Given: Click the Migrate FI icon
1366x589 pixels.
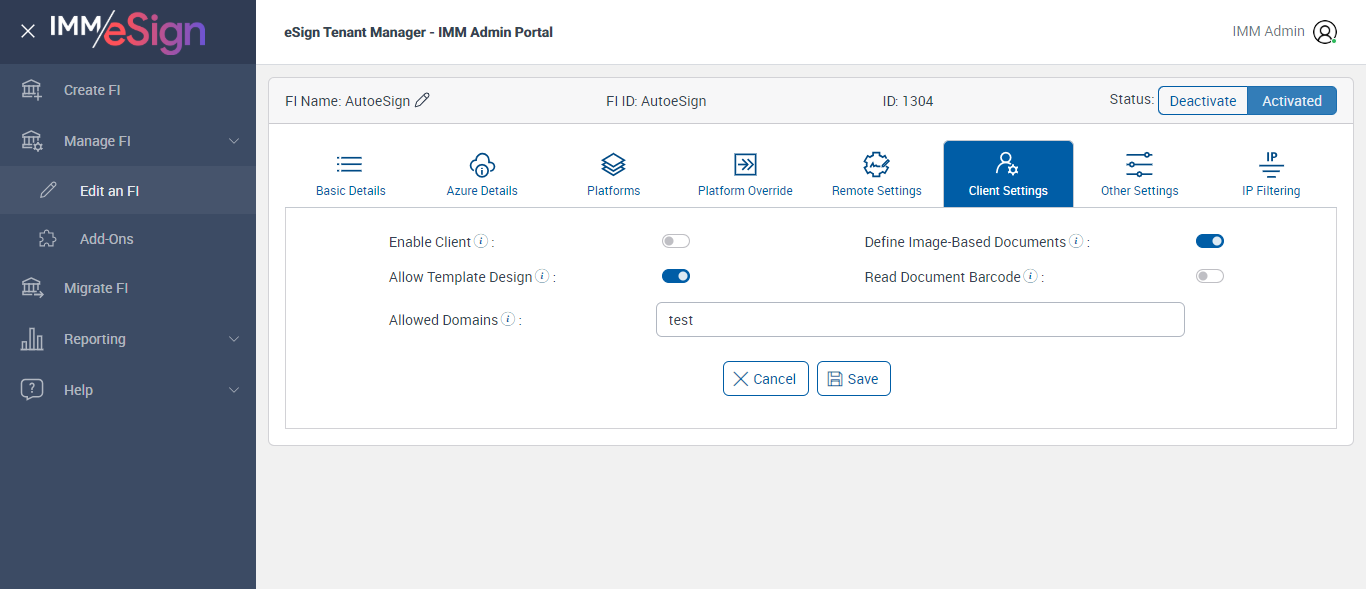Looking at the screenshot, I should 32,288.
